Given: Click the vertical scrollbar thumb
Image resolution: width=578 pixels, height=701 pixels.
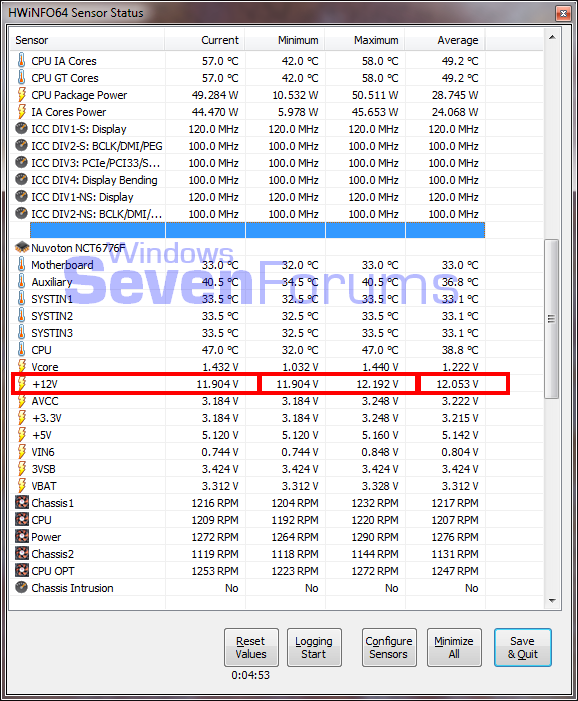Looking at the screenshot, I should point(552,319).
